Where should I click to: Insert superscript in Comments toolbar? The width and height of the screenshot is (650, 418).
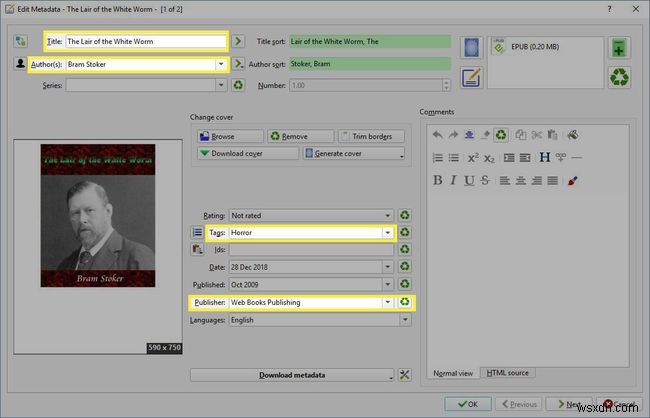click(x=473, y=157)
